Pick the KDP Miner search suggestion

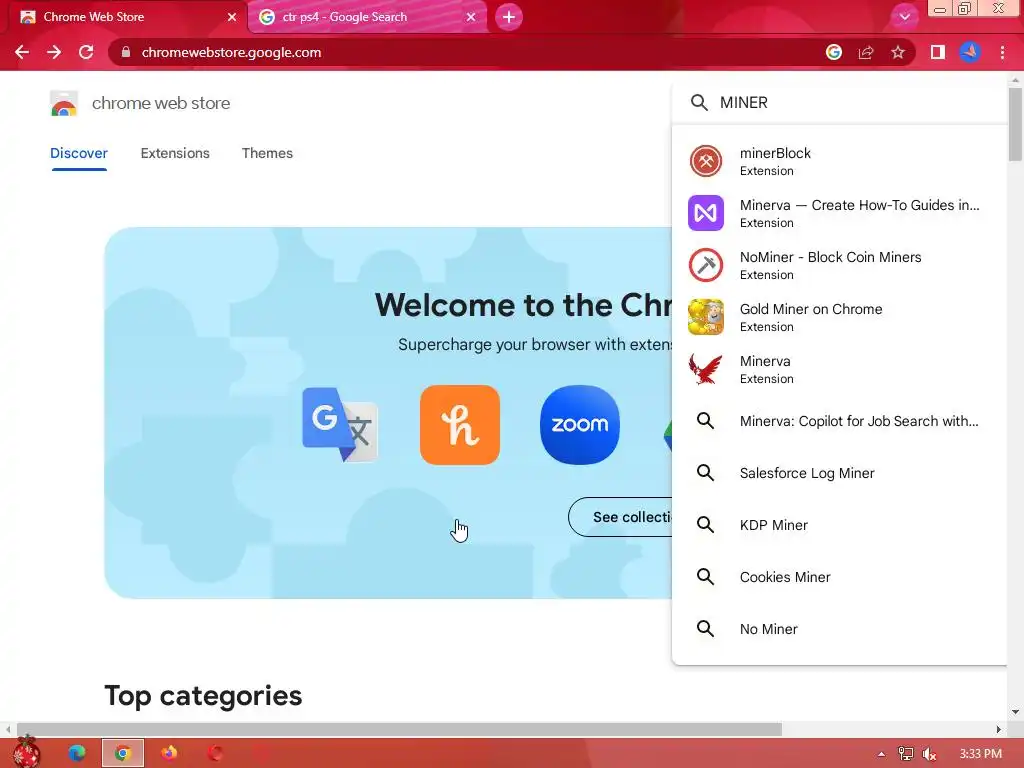click(x=840, y=525)
